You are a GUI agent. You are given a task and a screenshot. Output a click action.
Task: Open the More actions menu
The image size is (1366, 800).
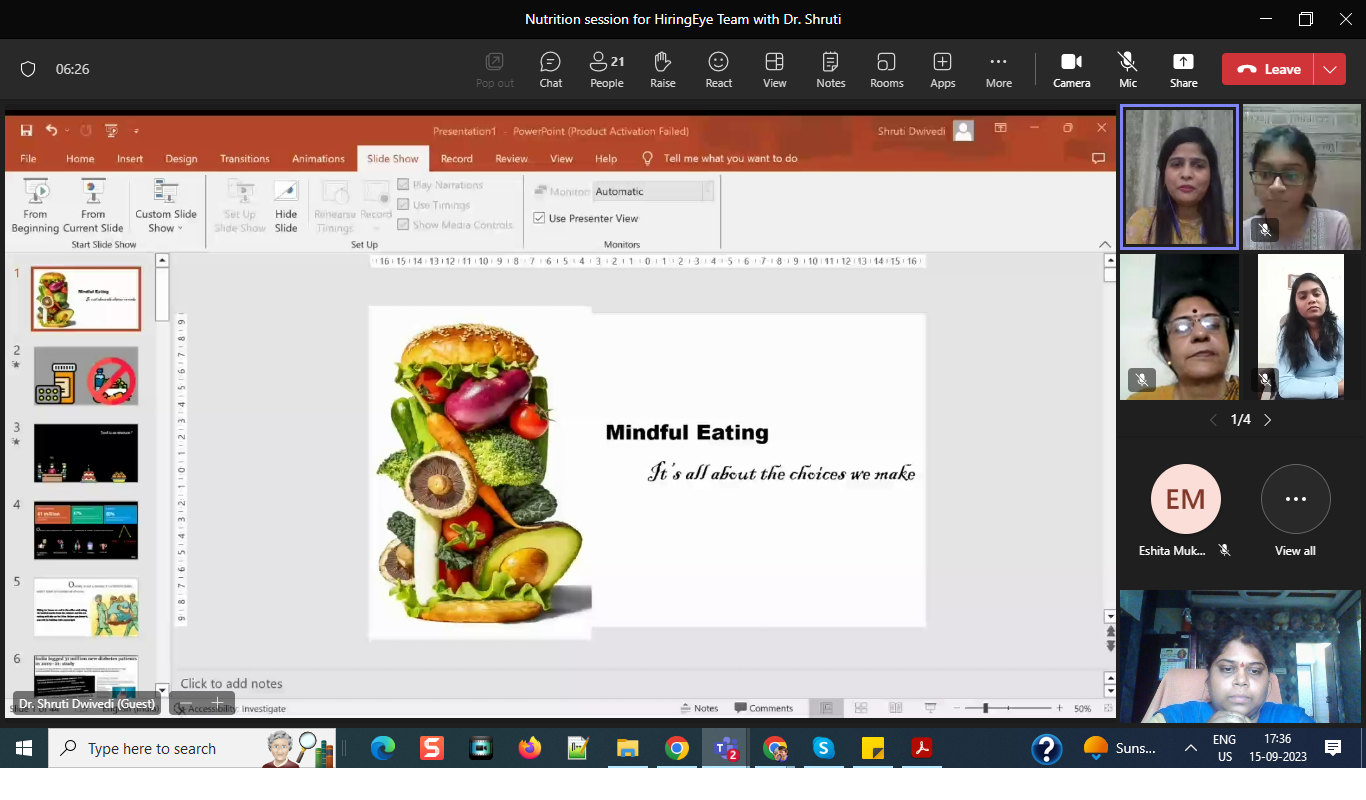tap(998, 69)
